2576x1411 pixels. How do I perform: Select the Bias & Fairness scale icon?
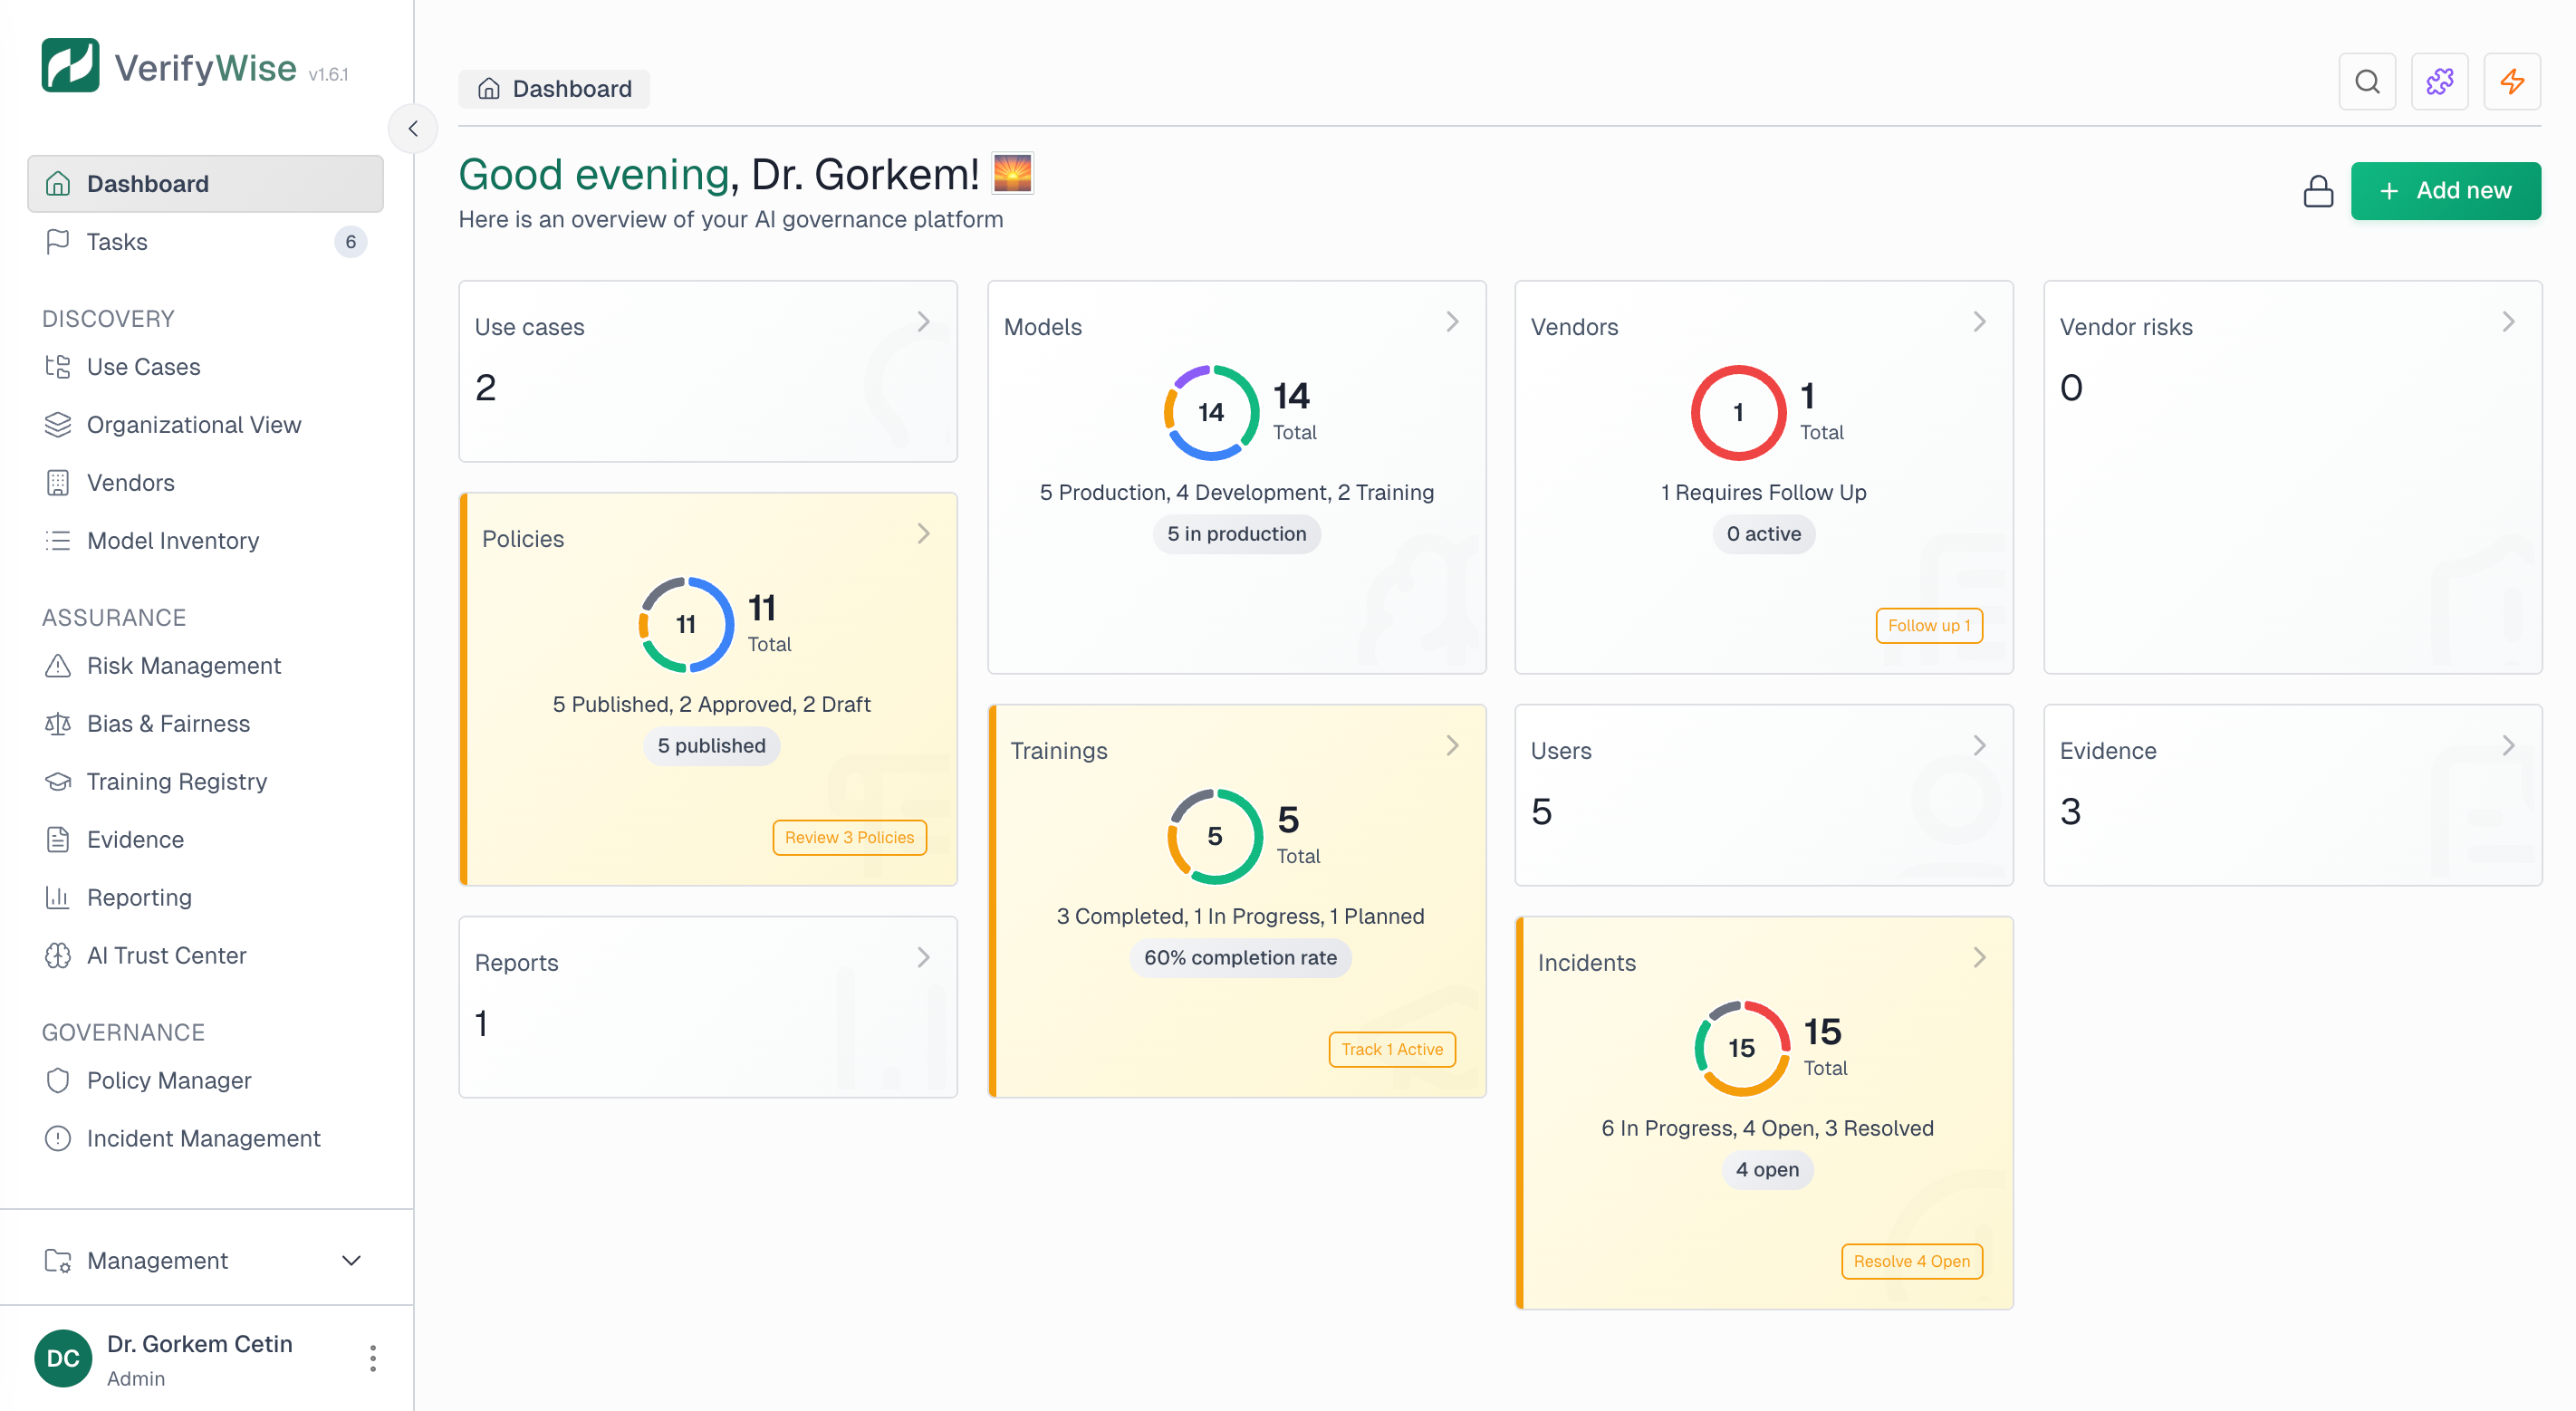tap(58, 723)
